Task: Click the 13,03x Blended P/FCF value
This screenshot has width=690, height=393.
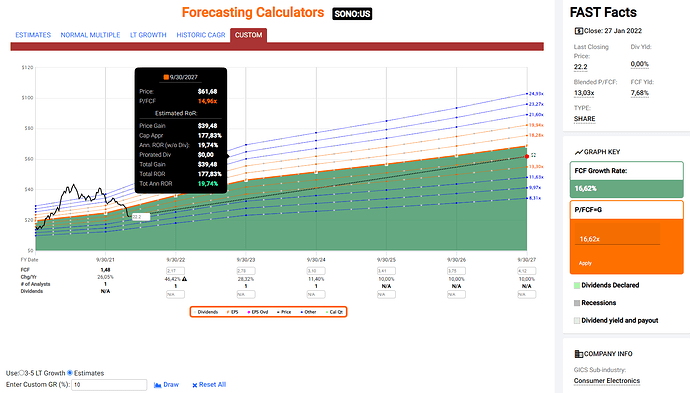Action: (584, 93)
